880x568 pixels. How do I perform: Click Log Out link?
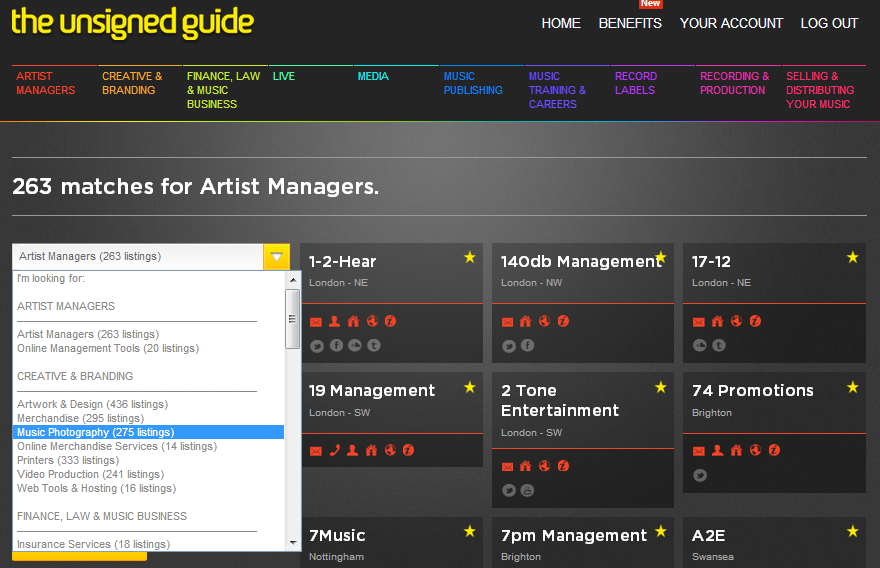point(829,23)
